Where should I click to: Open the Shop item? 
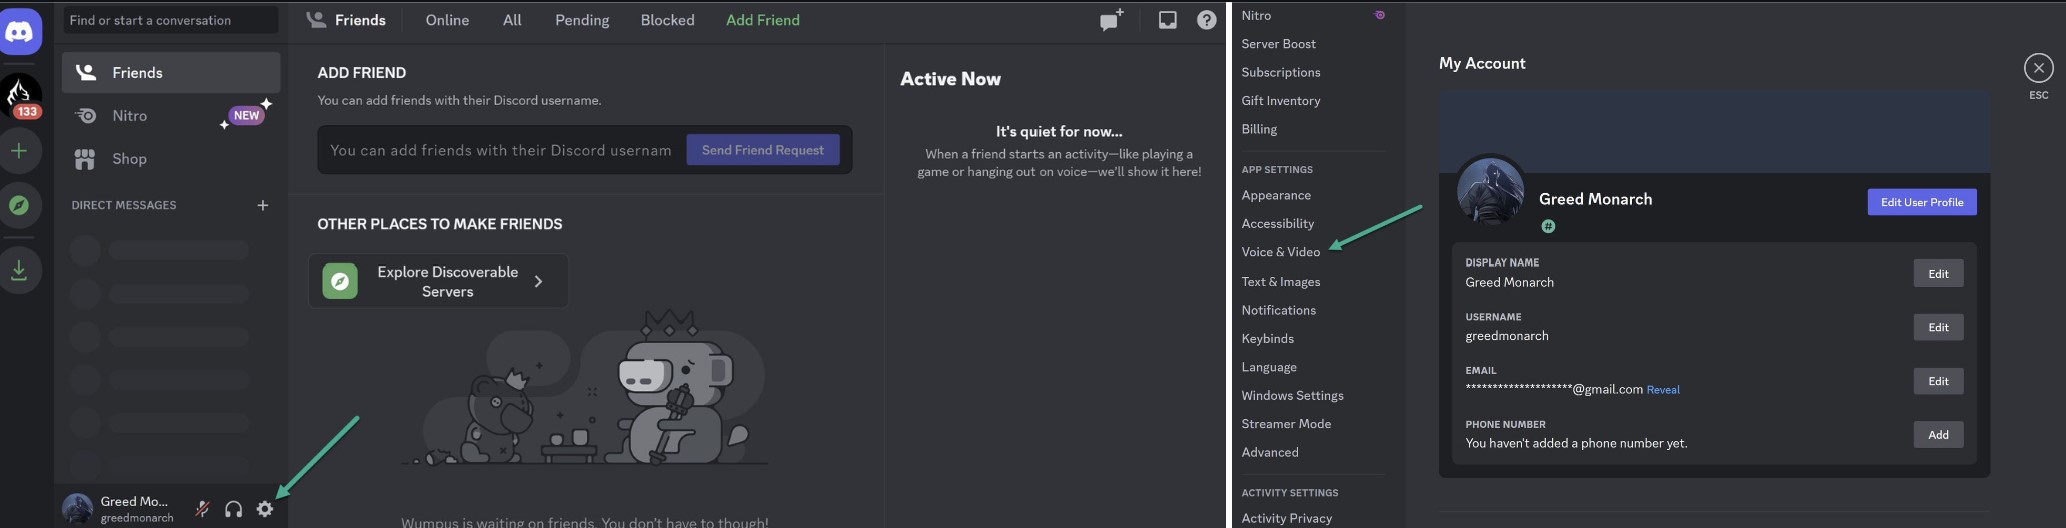[171, 159]
